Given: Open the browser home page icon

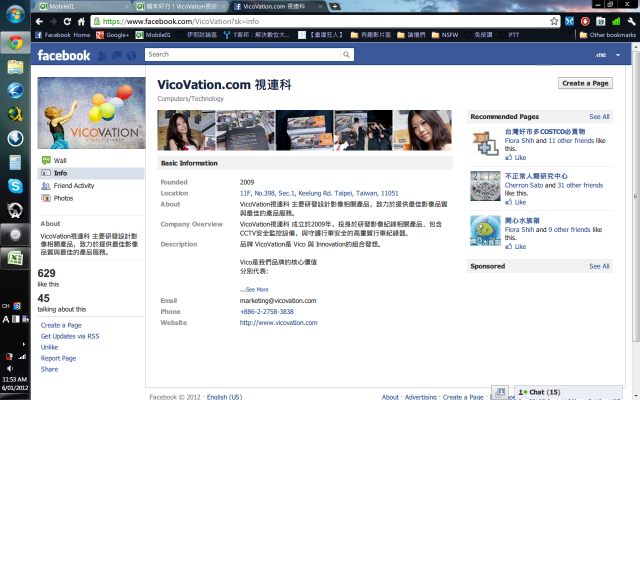Looking at the screenshot, I should pos(81,22).
